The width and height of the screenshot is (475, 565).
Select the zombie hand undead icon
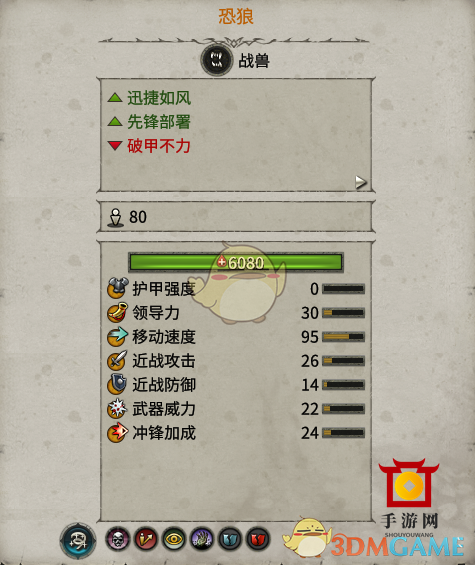202,539
